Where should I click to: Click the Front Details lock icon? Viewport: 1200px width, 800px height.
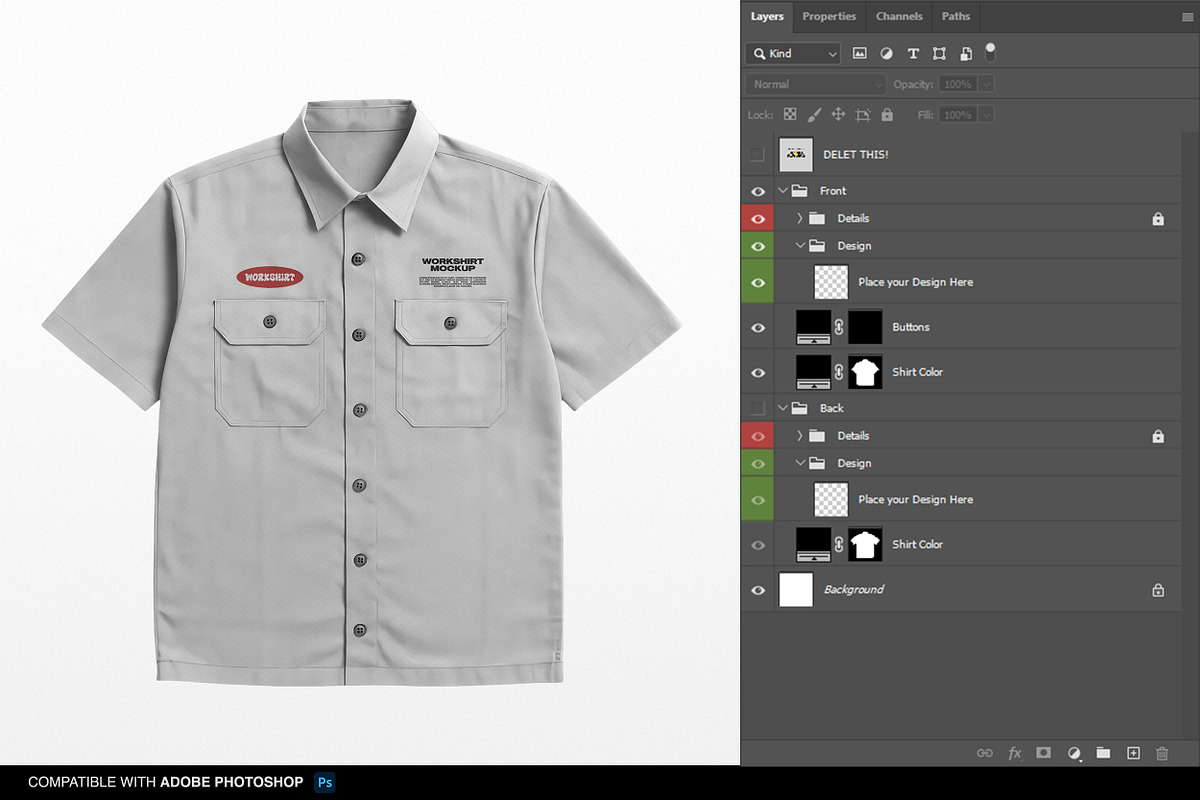[x=1158, y=218]
